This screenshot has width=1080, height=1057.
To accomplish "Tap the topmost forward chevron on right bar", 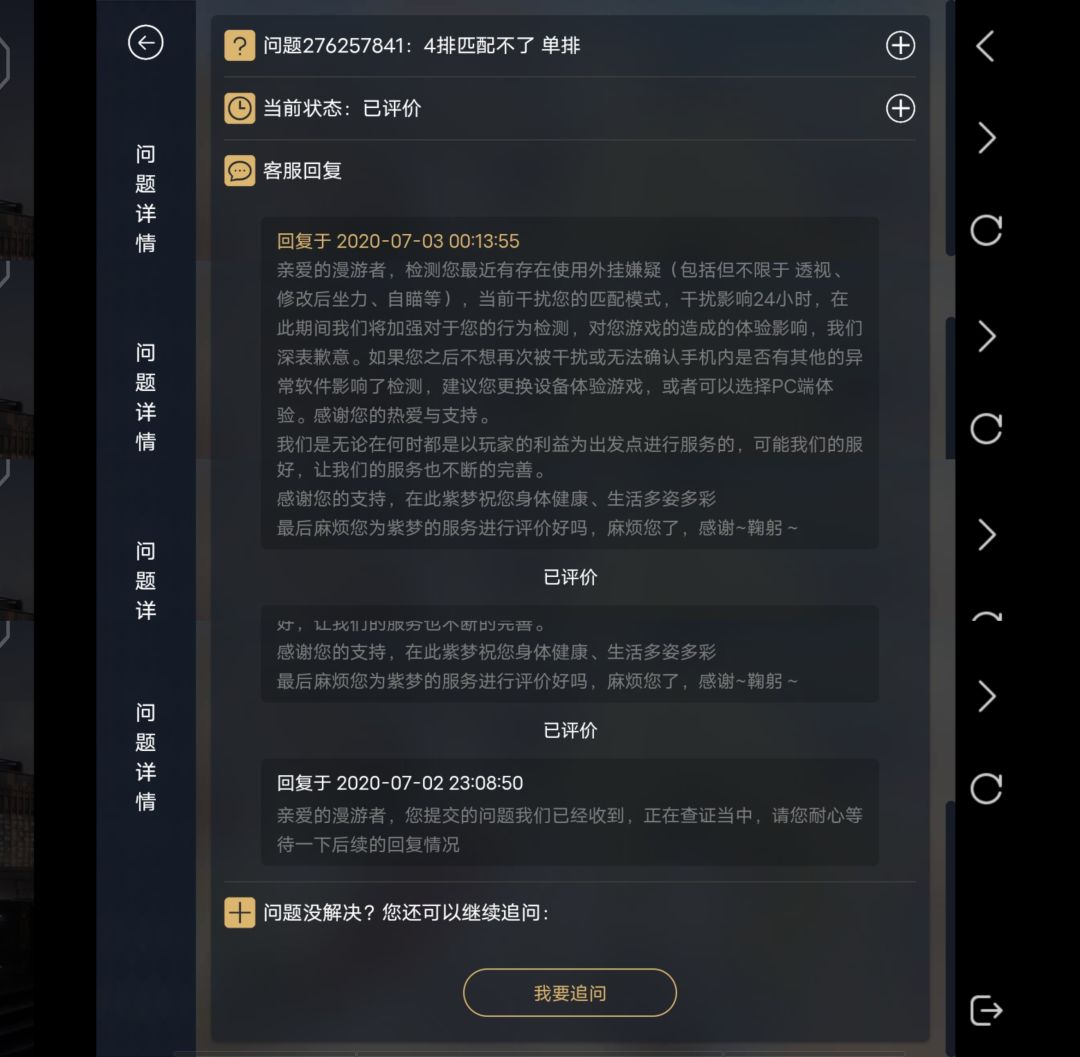I will tap(987, 138).
